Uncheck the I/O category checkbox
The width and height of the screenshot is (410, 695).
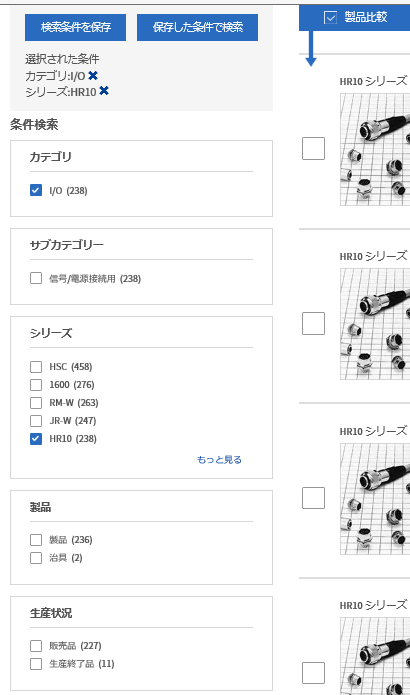(36, 190)
